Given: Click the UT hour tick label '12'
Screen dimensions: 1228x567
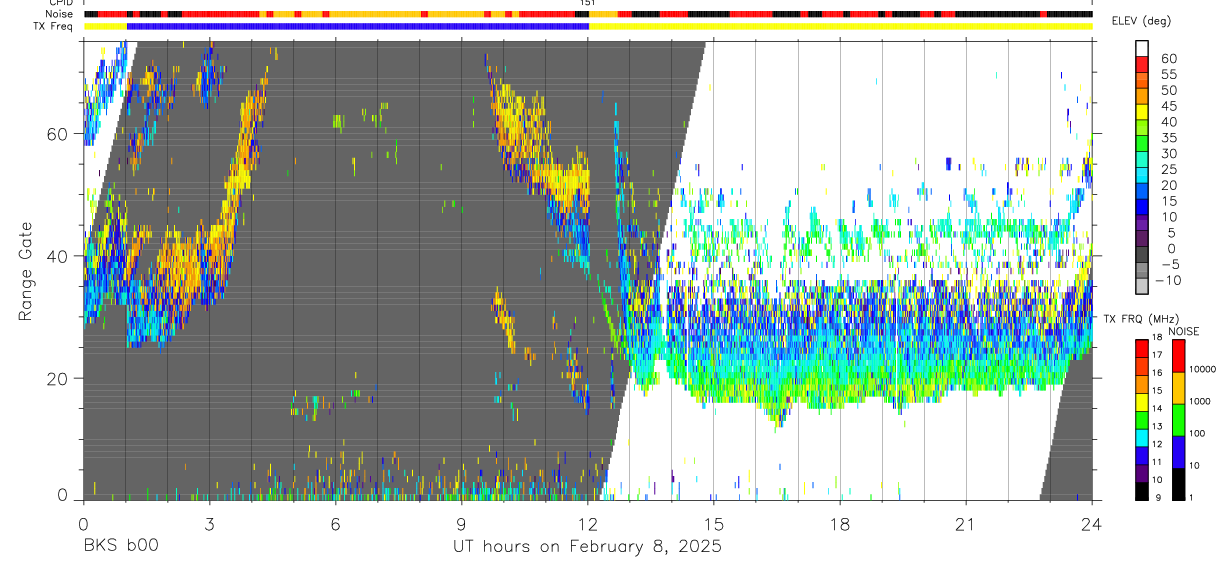Looking at the screenshot, I should click(588, 524).
